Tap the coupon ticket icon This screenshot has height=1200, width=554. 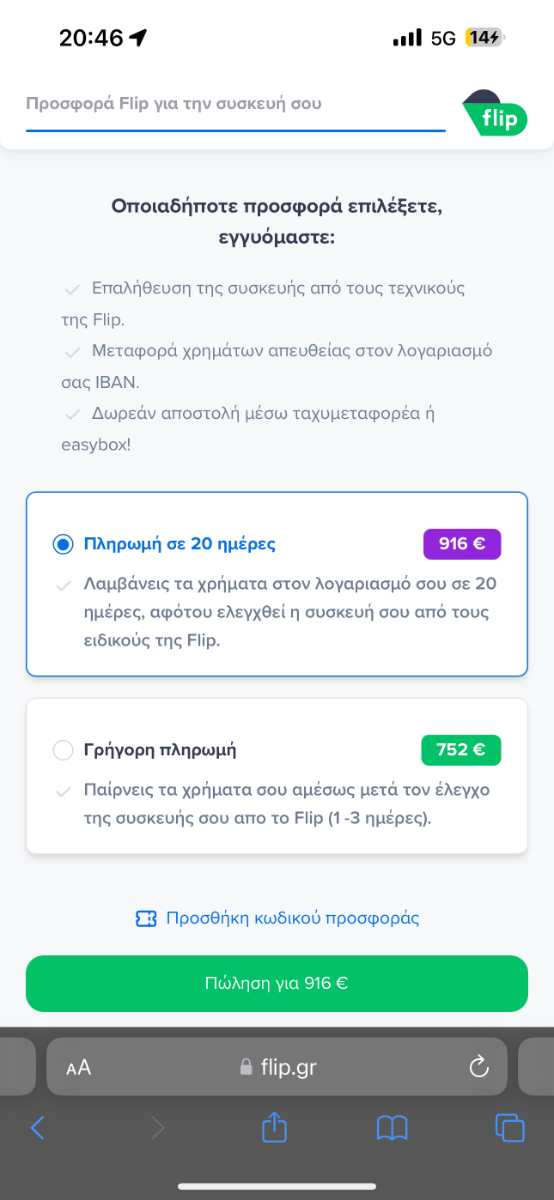(x=146, y=918)
